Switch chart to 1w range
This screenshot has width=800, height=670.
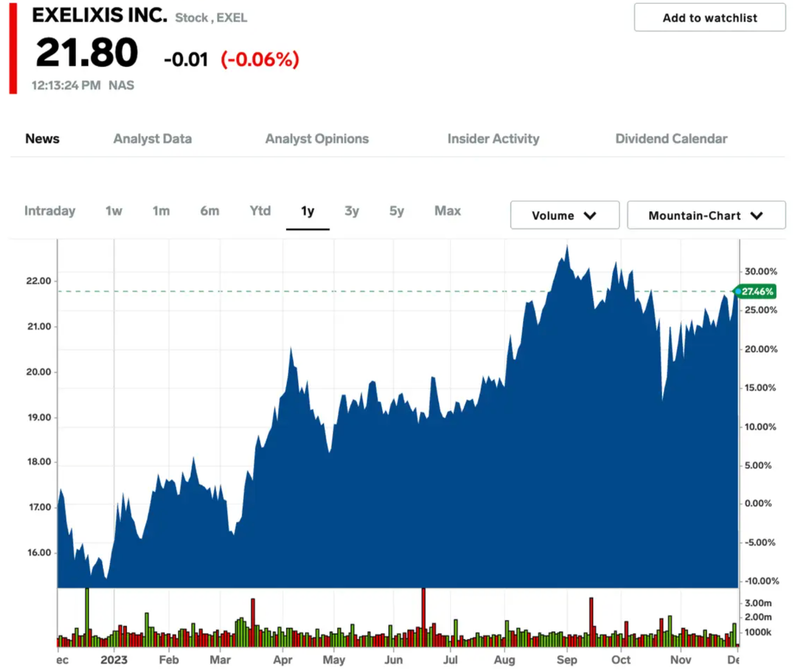(x=114, y=211)
